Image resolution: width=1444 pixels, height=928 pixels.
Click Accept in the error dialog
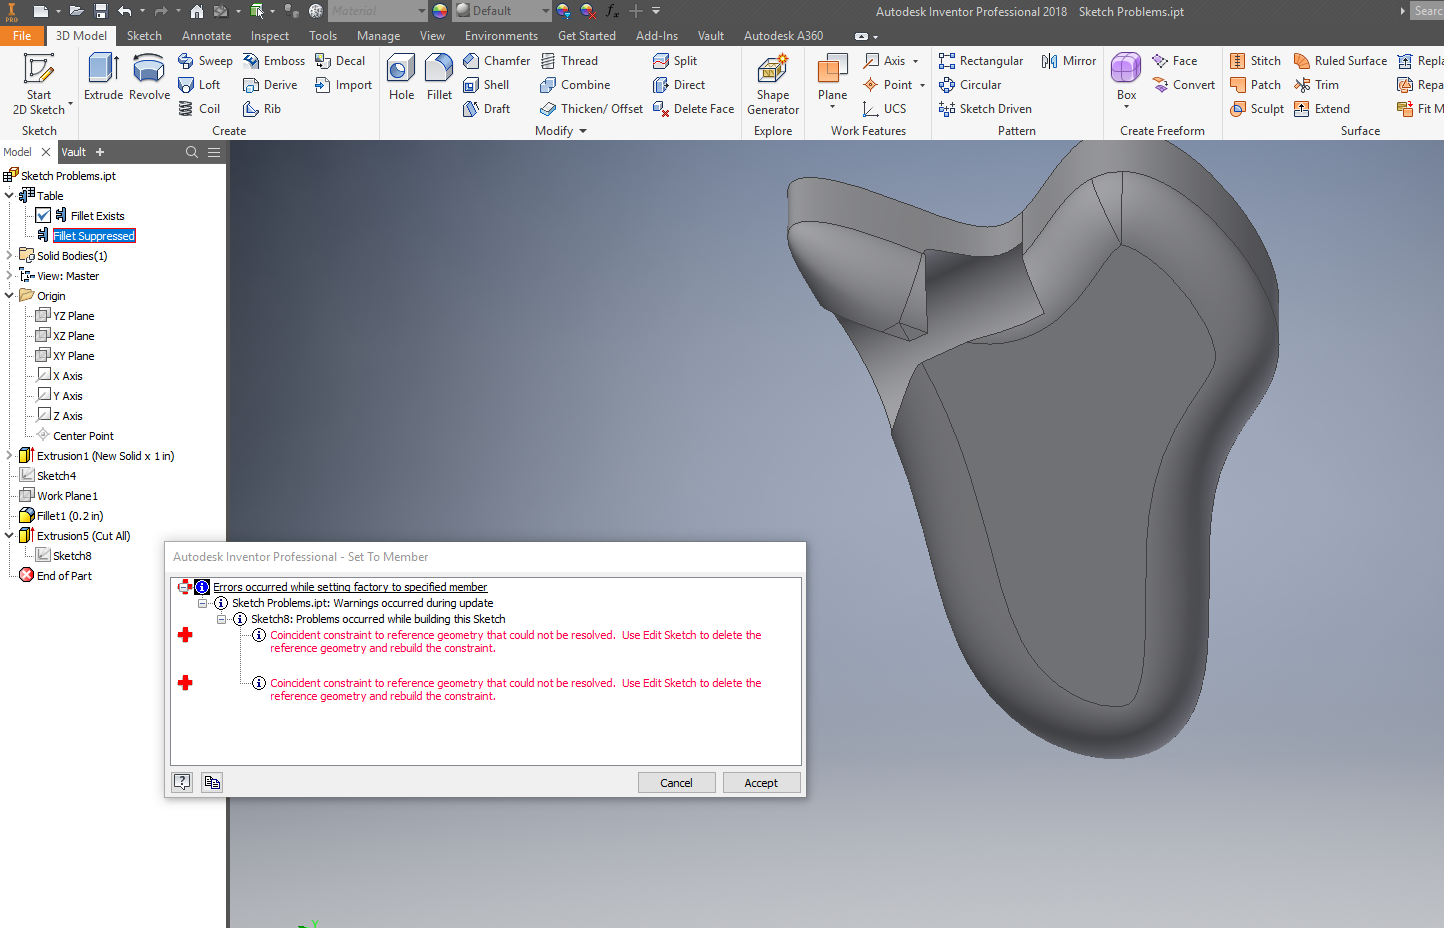761,782
